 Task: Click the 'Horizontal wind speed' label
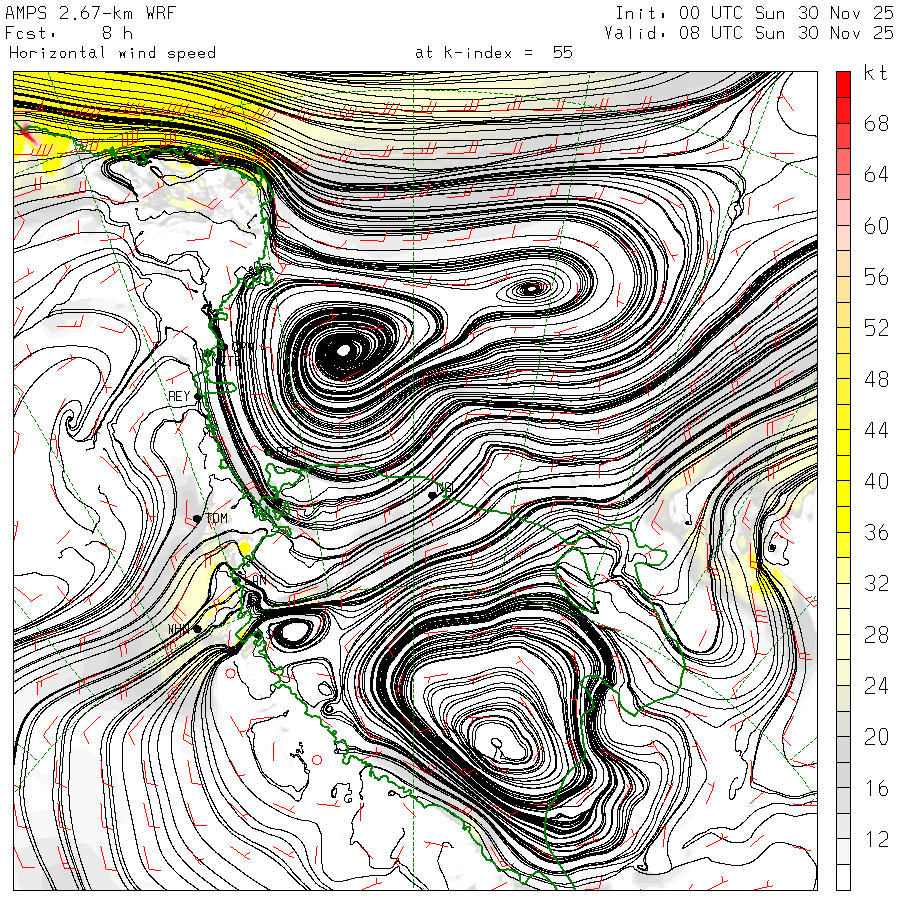[x=112, y=53]
